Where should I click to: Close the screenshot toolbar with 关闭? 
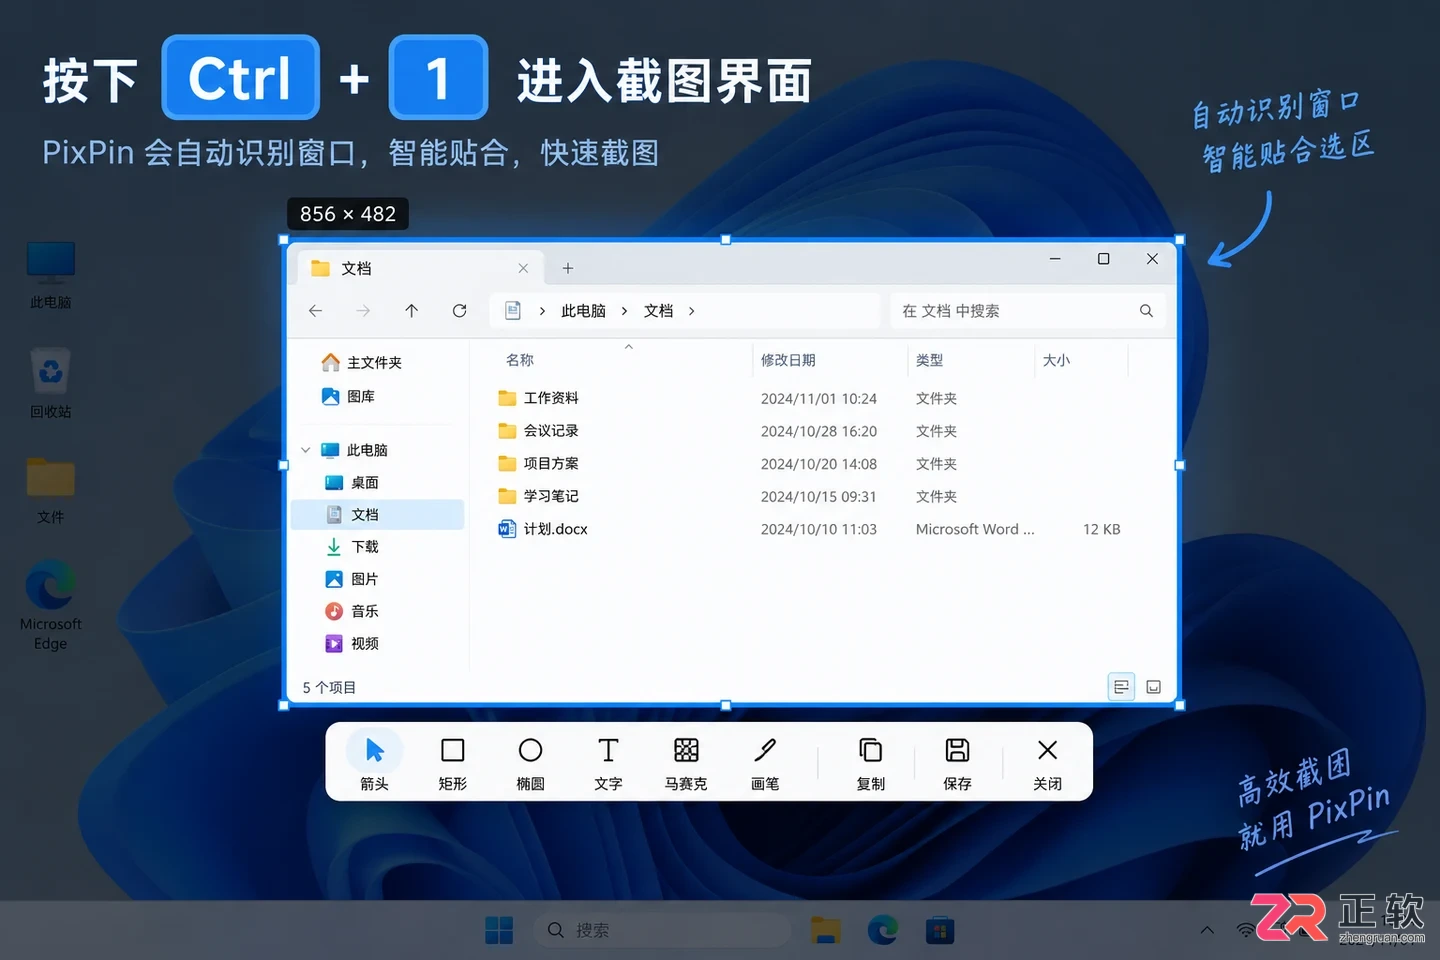point(1047,763)
